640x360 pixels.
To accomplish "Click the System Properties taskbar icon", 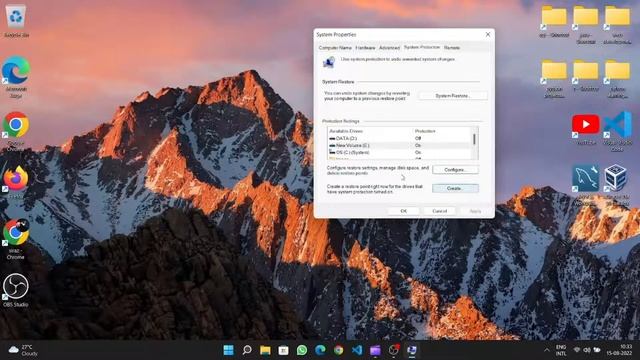I will 412,350.
